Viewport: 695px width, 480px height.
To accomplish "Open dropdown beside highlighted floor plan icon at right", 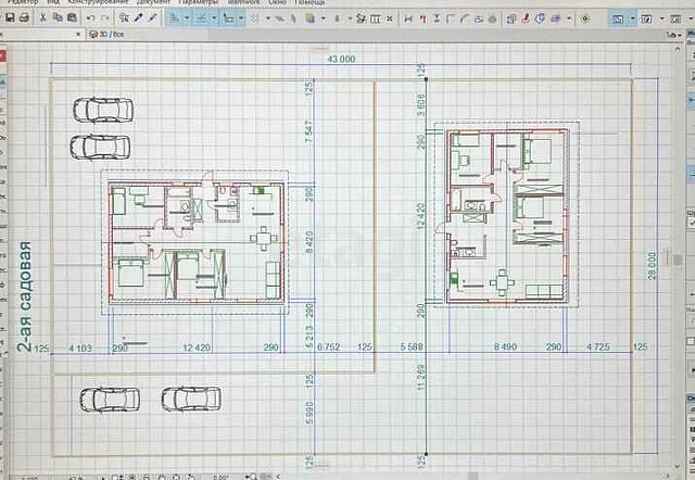I will click(633, 18).
